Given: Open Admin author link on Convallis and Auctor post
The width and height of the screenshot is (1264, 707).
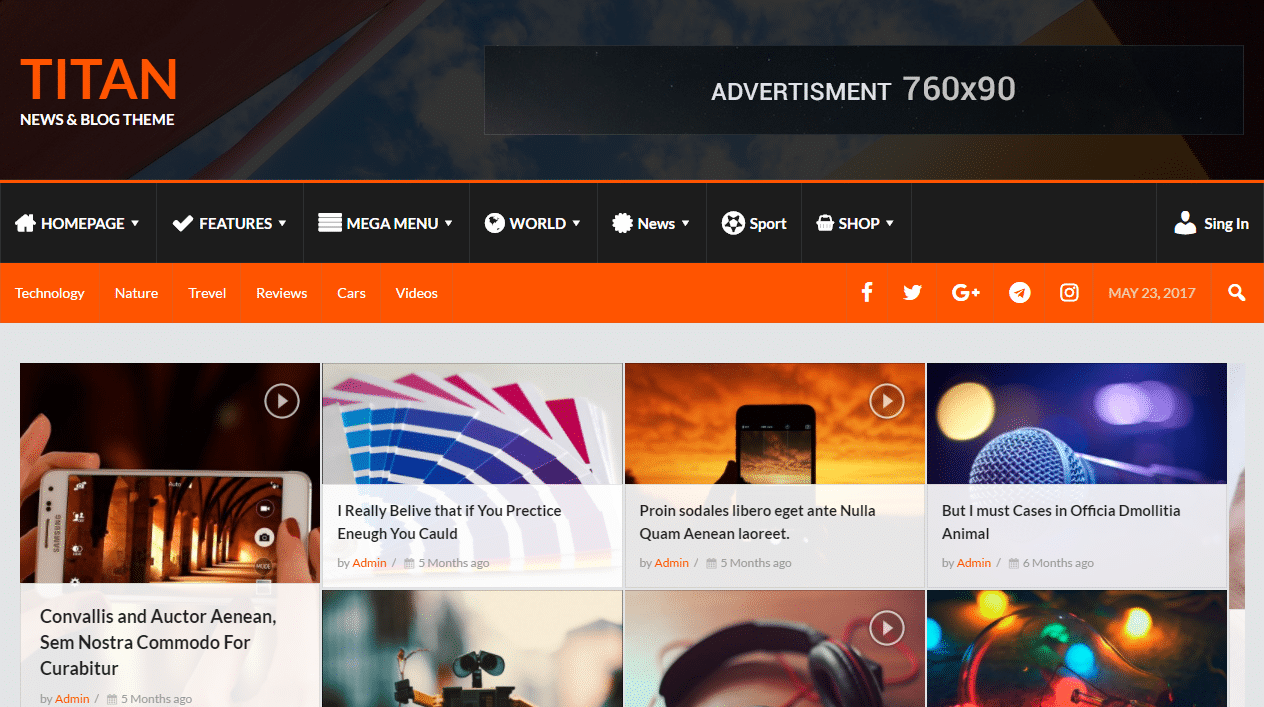Looking at the screenshot, I should tap(72, 699).
